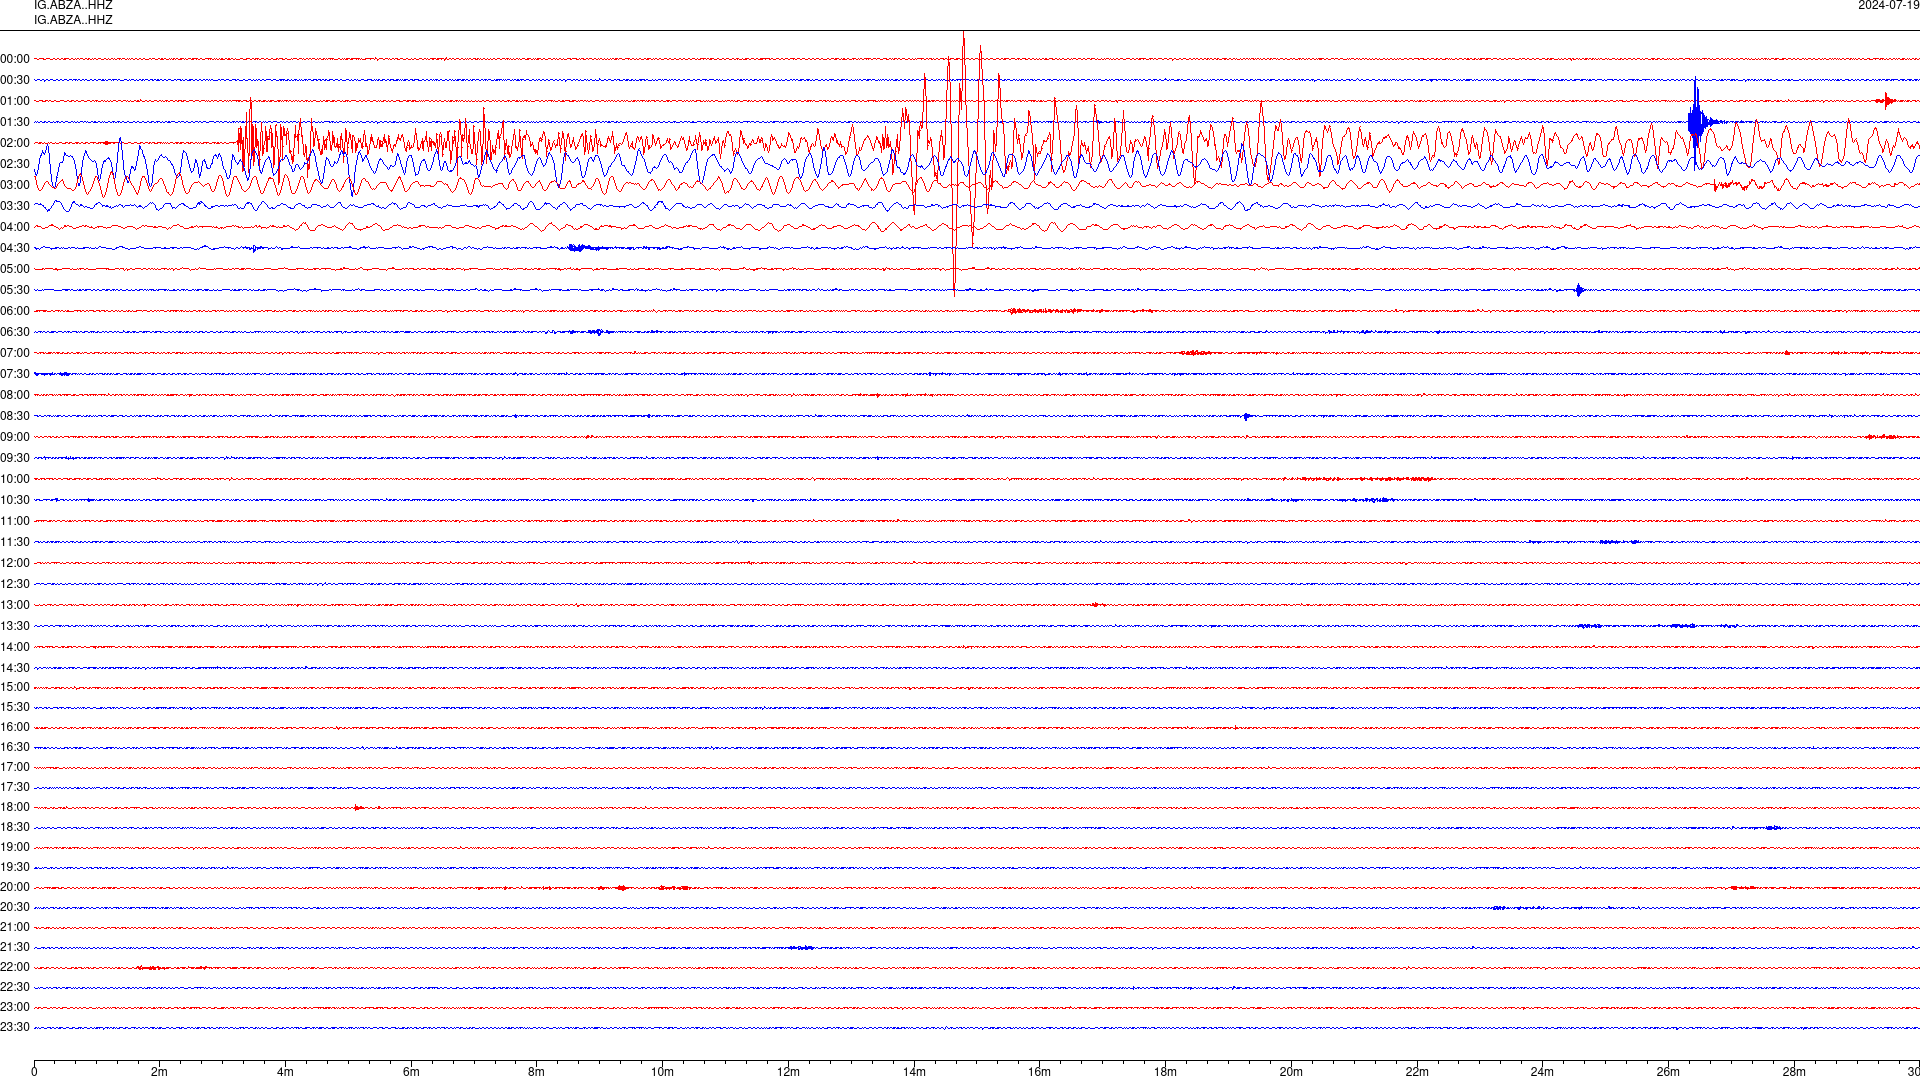This screenshot has height=1080, width=1920.
Task: Select the 10m axis tick label
Action: point(662,1072)
